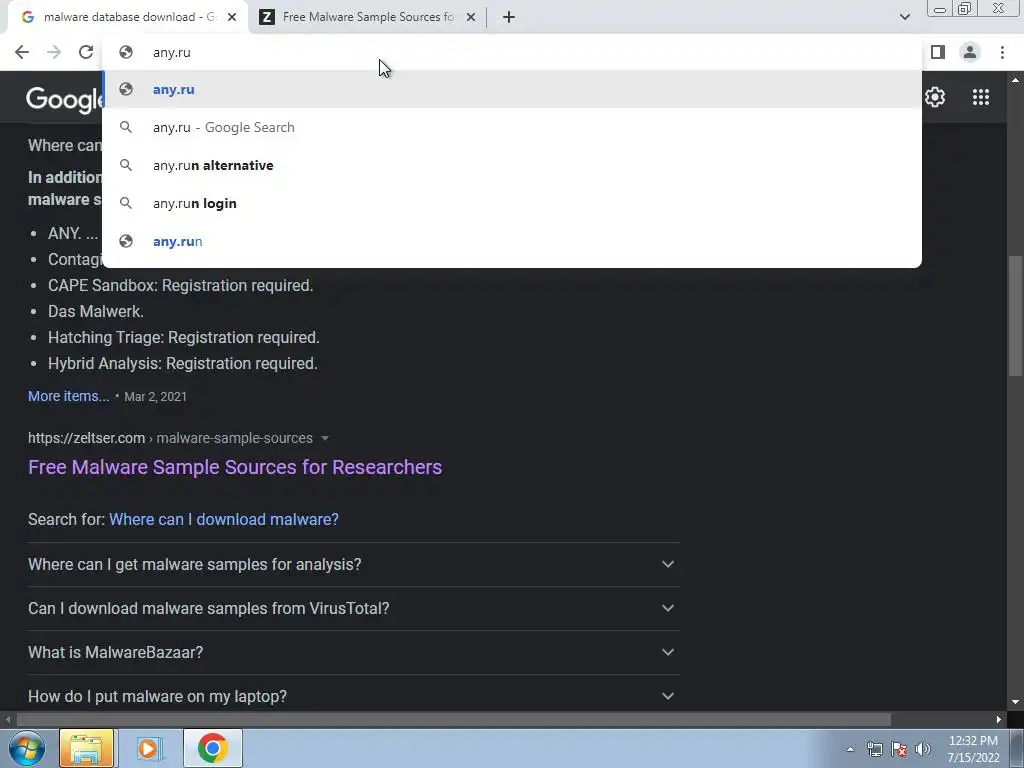Open the Windows Start menu
This screenshot has width=1024, height=768.
click(27, 748)
